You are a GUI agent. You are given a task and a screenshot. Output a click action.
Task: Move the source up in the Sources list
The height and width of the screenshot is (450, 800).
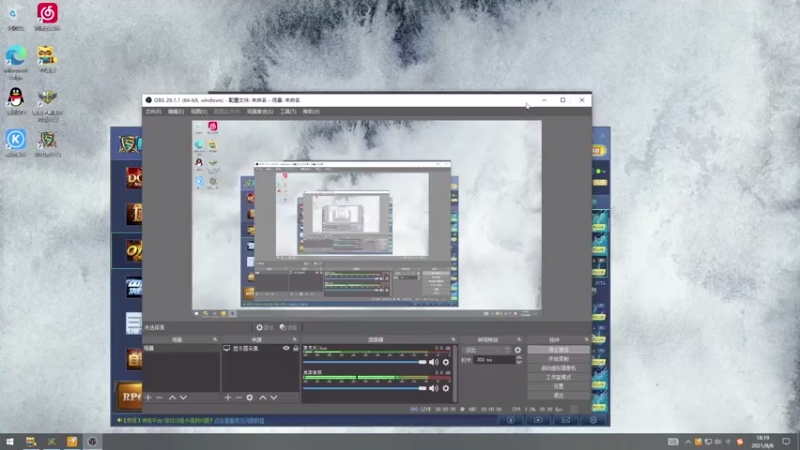coord(263,397)
